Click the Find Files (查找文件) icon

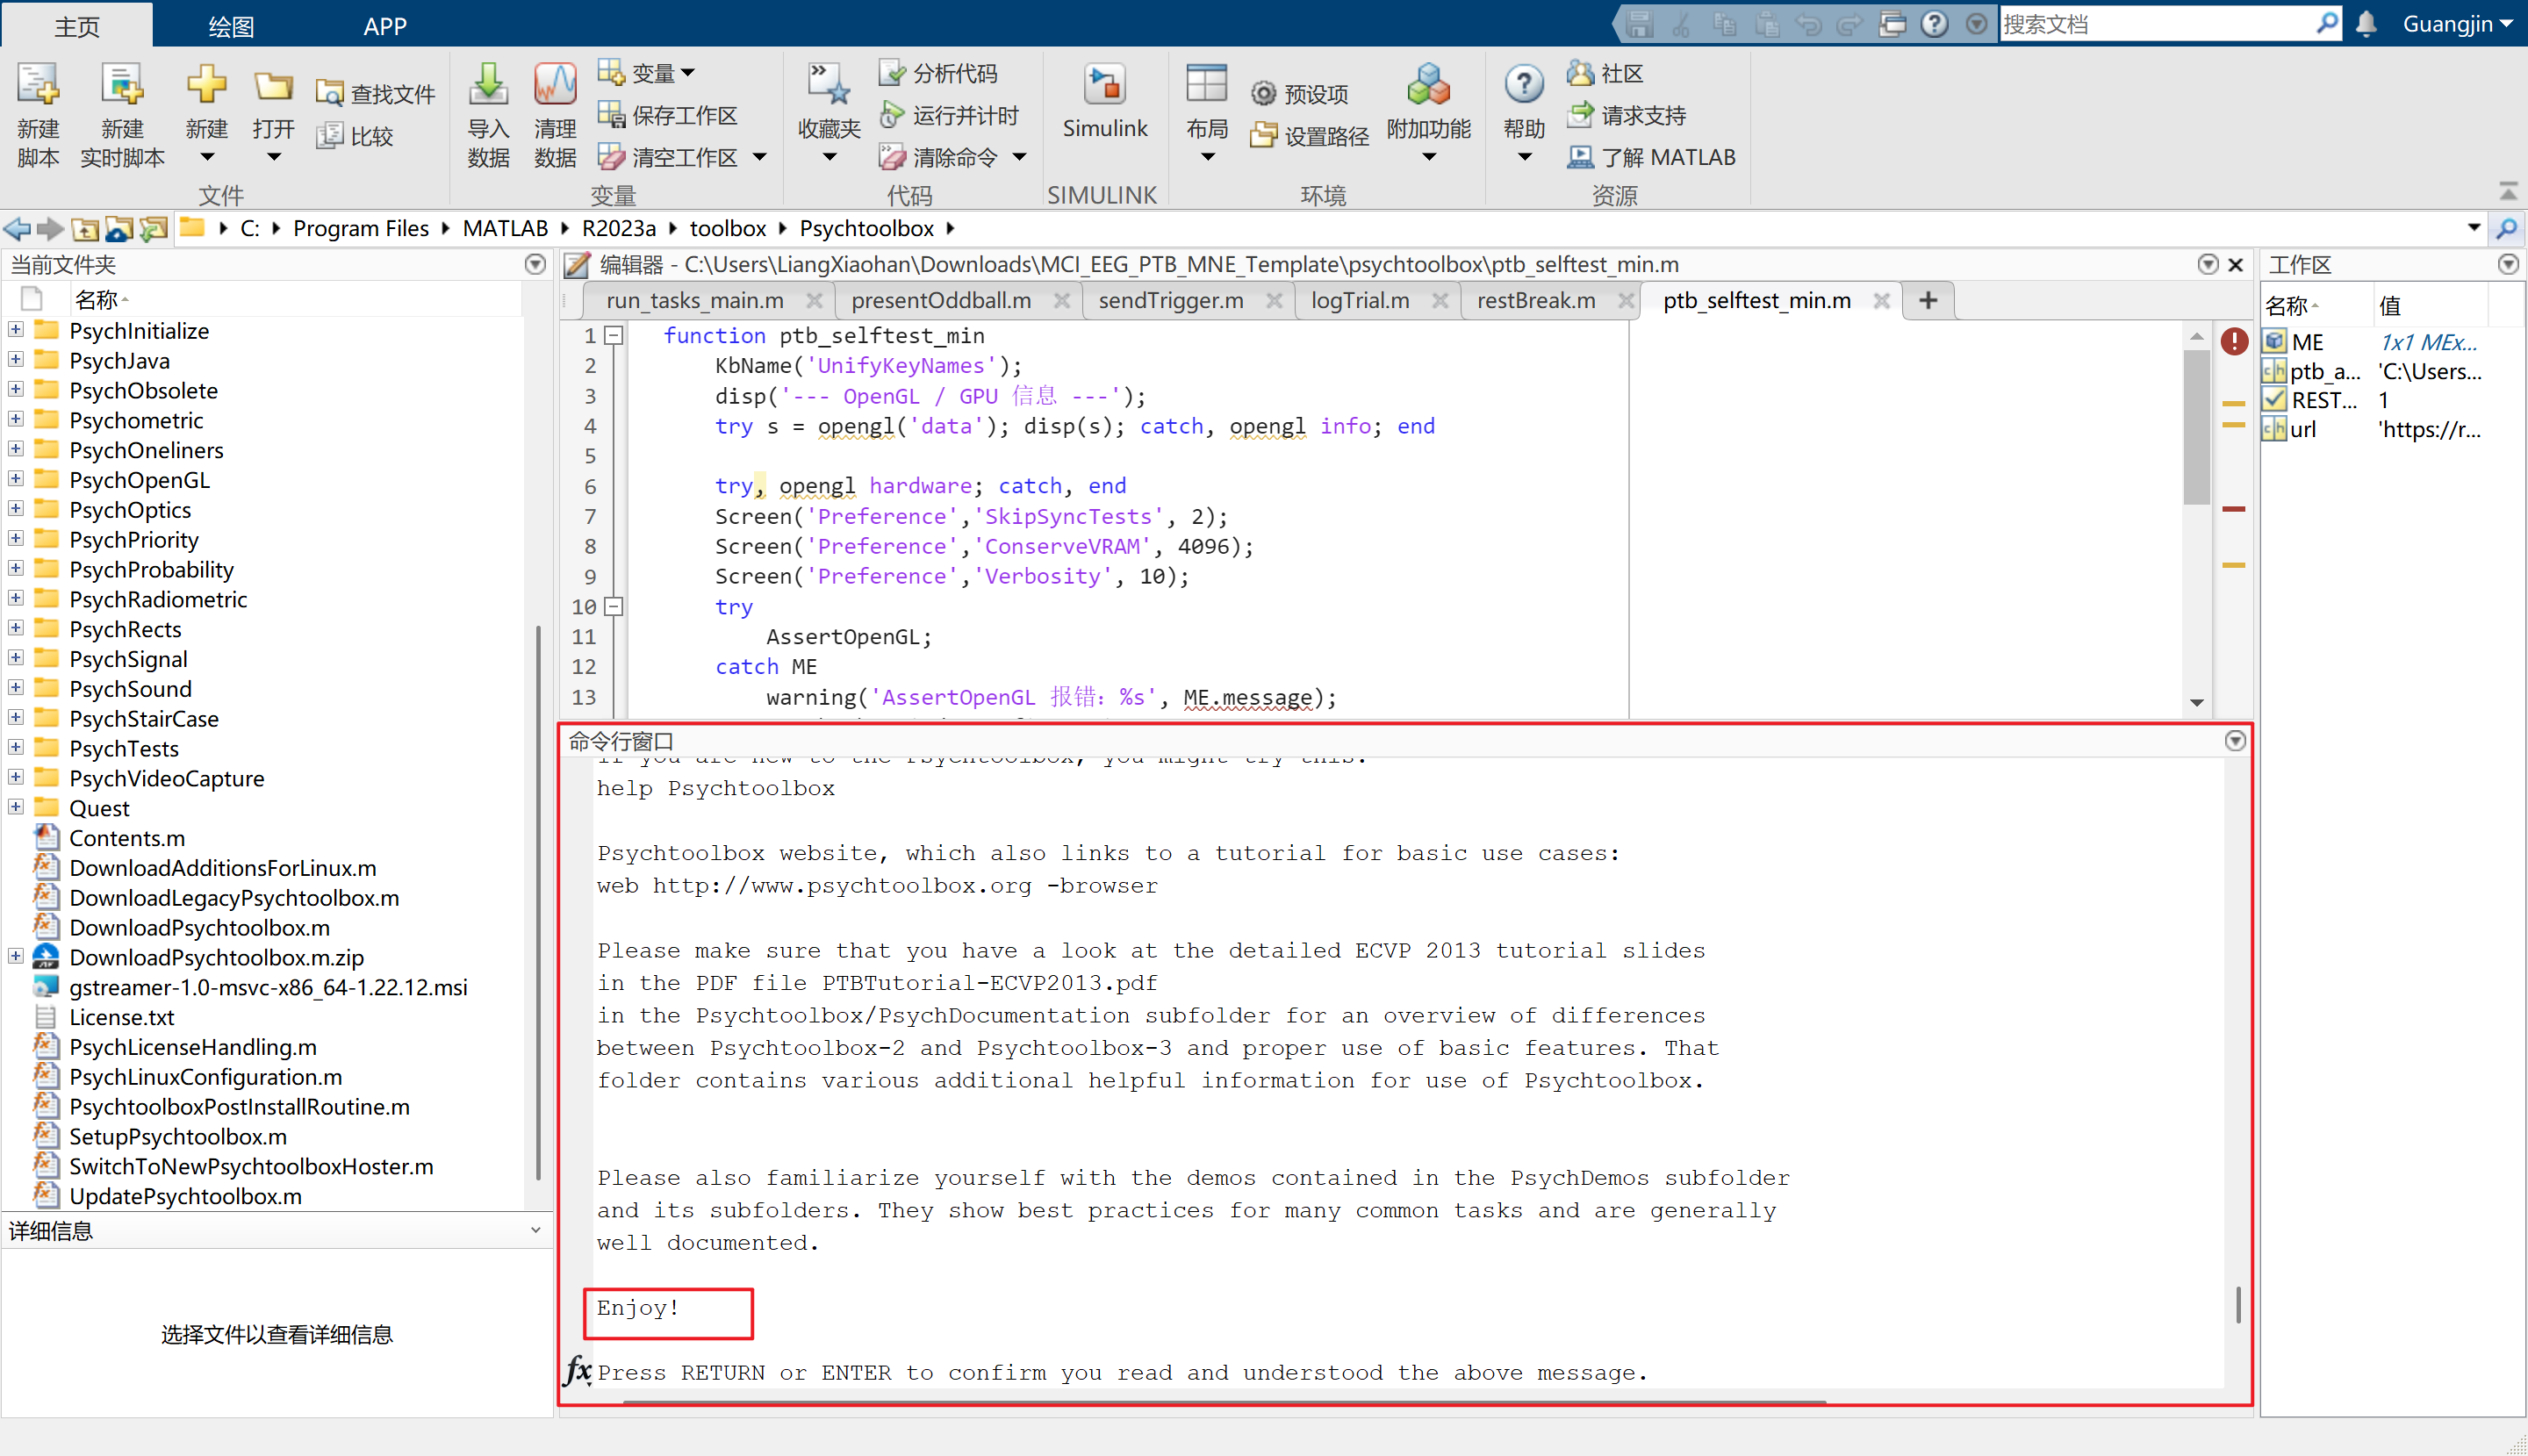tap(329, 94)
